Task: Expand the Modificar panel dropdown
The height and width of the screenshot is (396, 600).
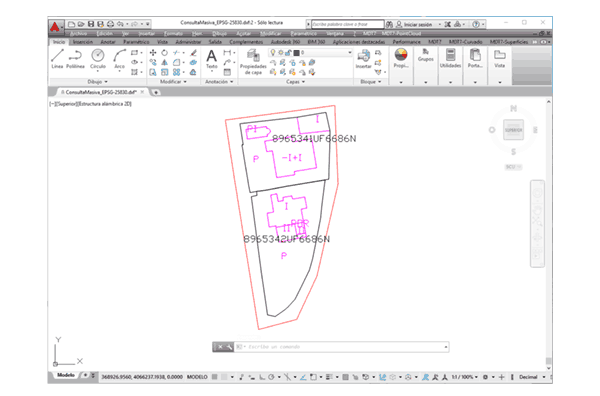Action: point(173,81)
